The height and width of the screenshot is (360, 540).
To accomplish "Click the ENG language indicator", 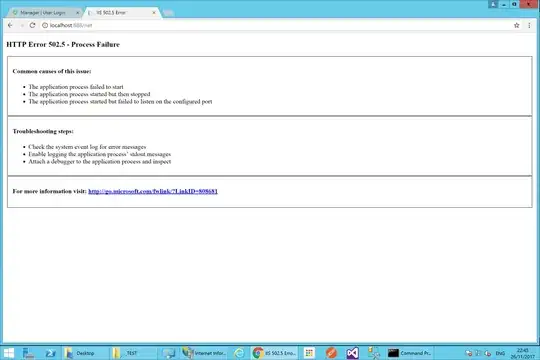I will 500,353.
